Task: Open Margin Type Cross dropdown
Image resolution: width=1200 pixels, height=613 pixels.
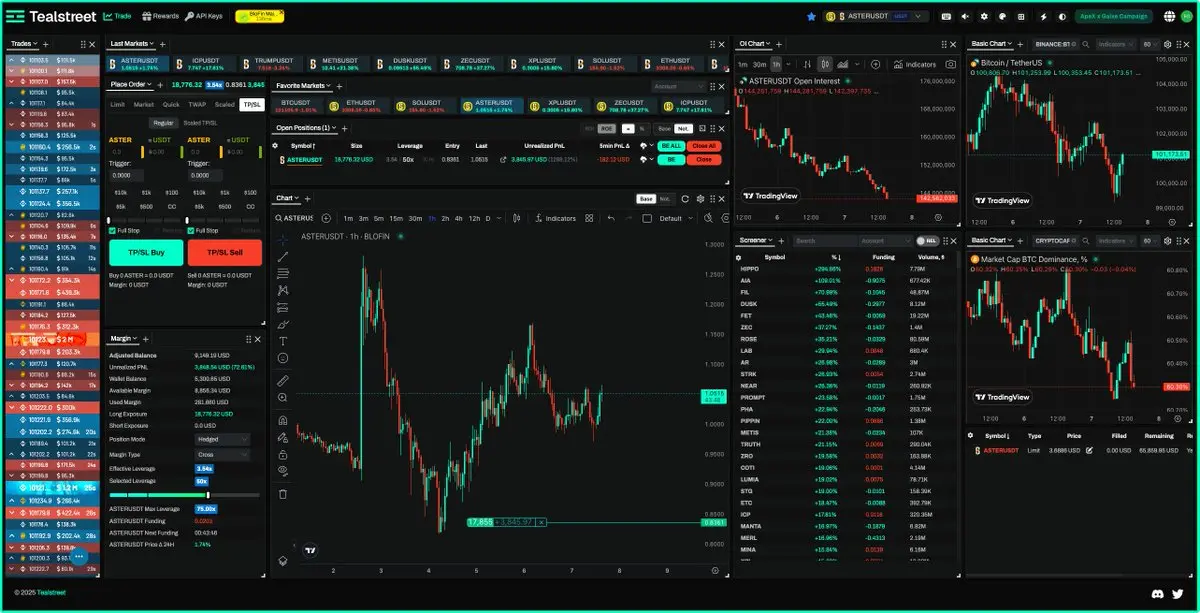Action: coord(224,454)
